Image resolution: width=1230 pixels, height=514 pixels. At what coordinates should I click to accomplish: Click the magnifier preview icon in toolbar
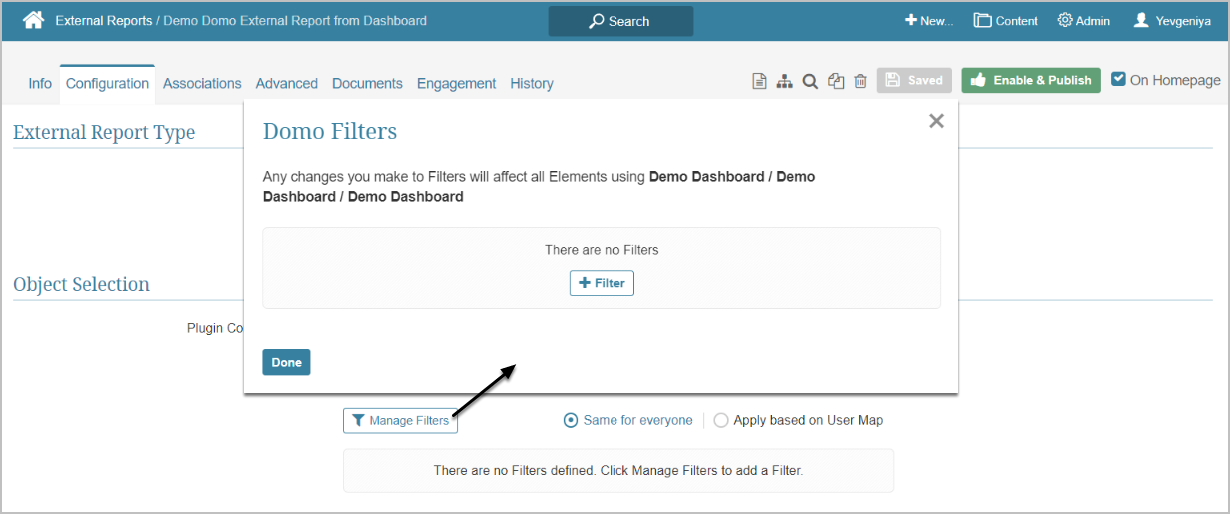coord(810,81)
